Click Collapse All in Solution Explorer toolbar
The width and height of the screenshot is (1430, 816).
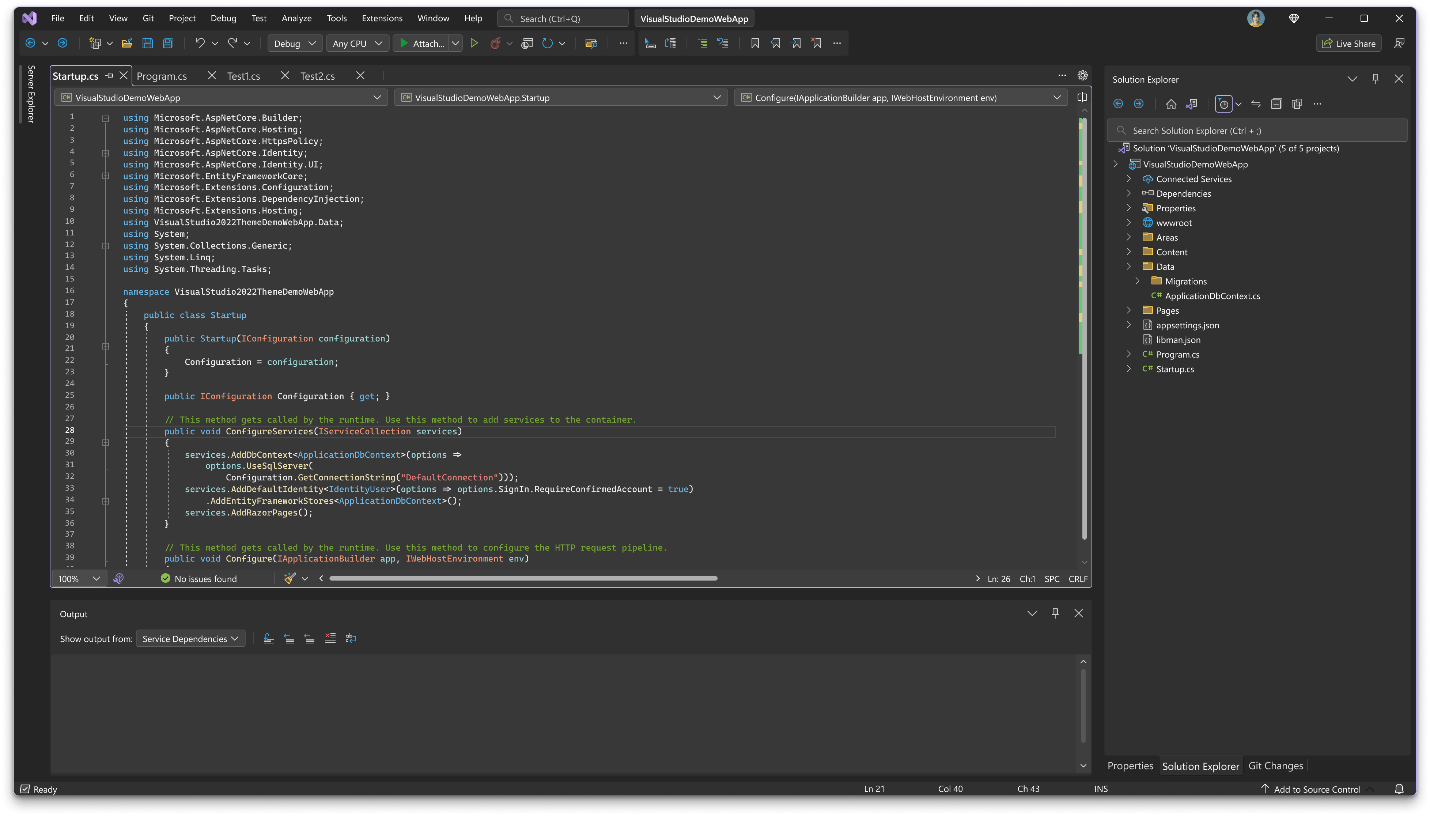(1276, 104)
